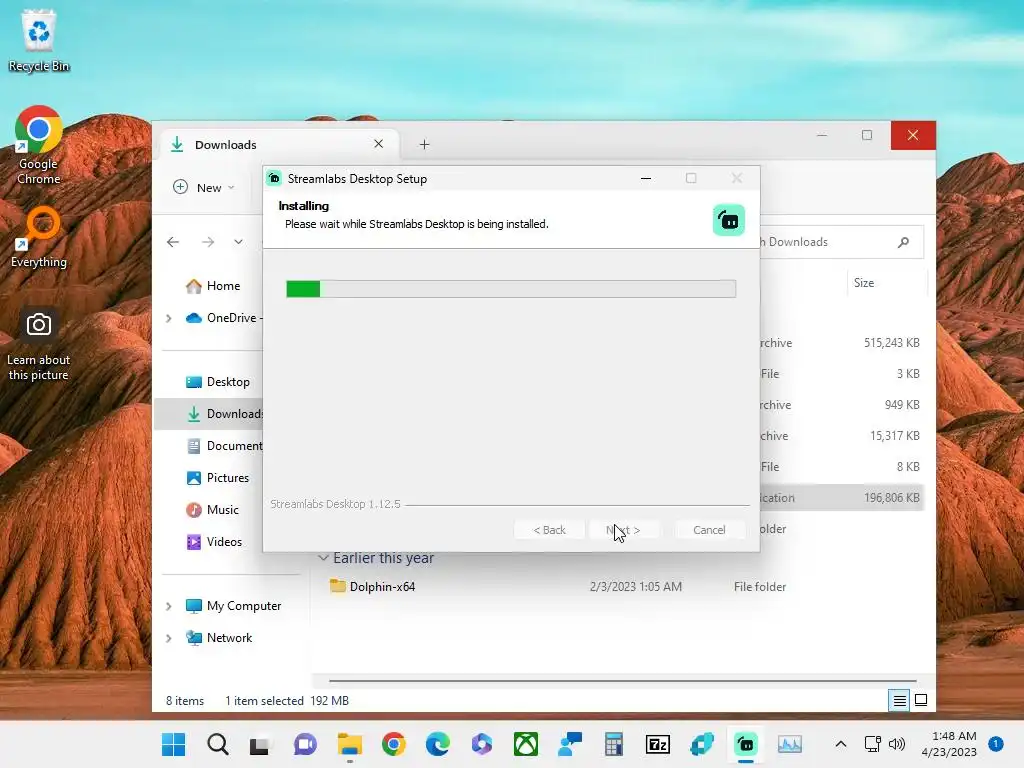Open 7-Zip from the taskbar
1024x768 pixels.
tap(658, 744)
